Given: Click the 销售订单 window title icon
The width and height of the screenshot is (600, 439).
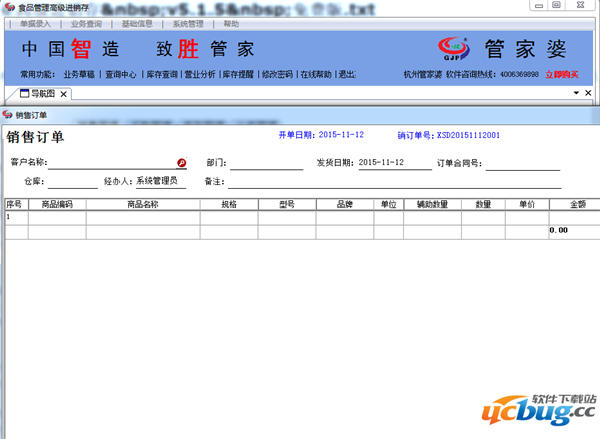Looking at the screenshot, I should coord(8,115).
